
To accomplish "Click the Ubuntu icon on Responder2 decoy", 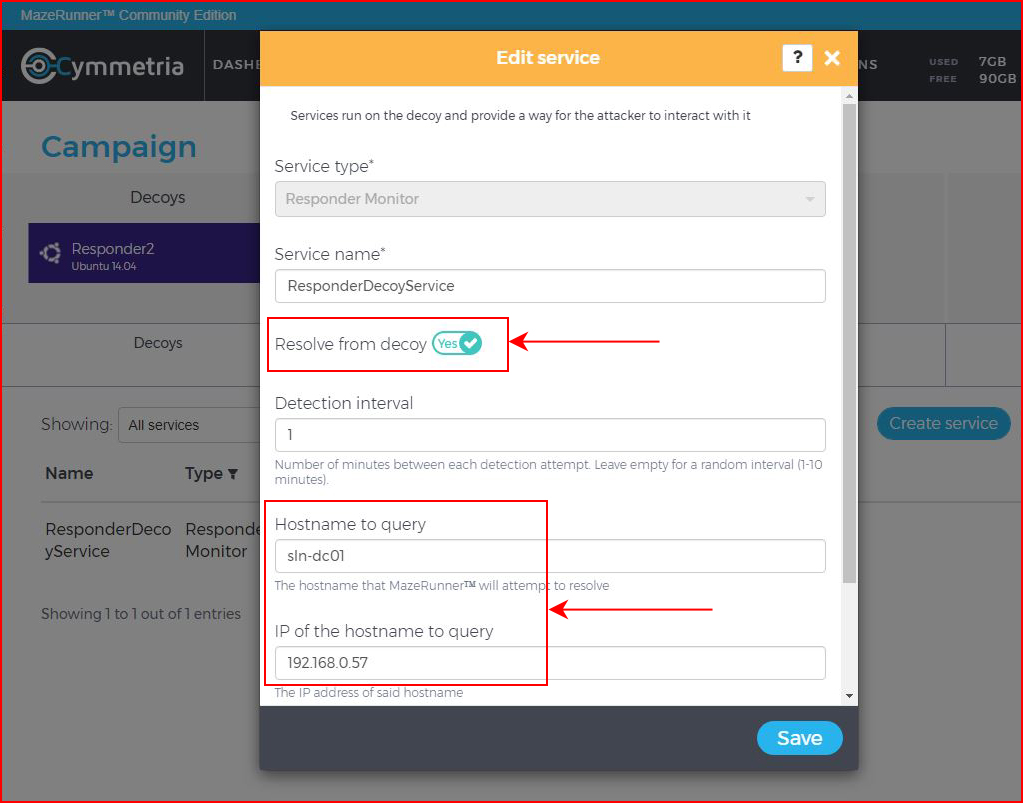I will point(50,253).
